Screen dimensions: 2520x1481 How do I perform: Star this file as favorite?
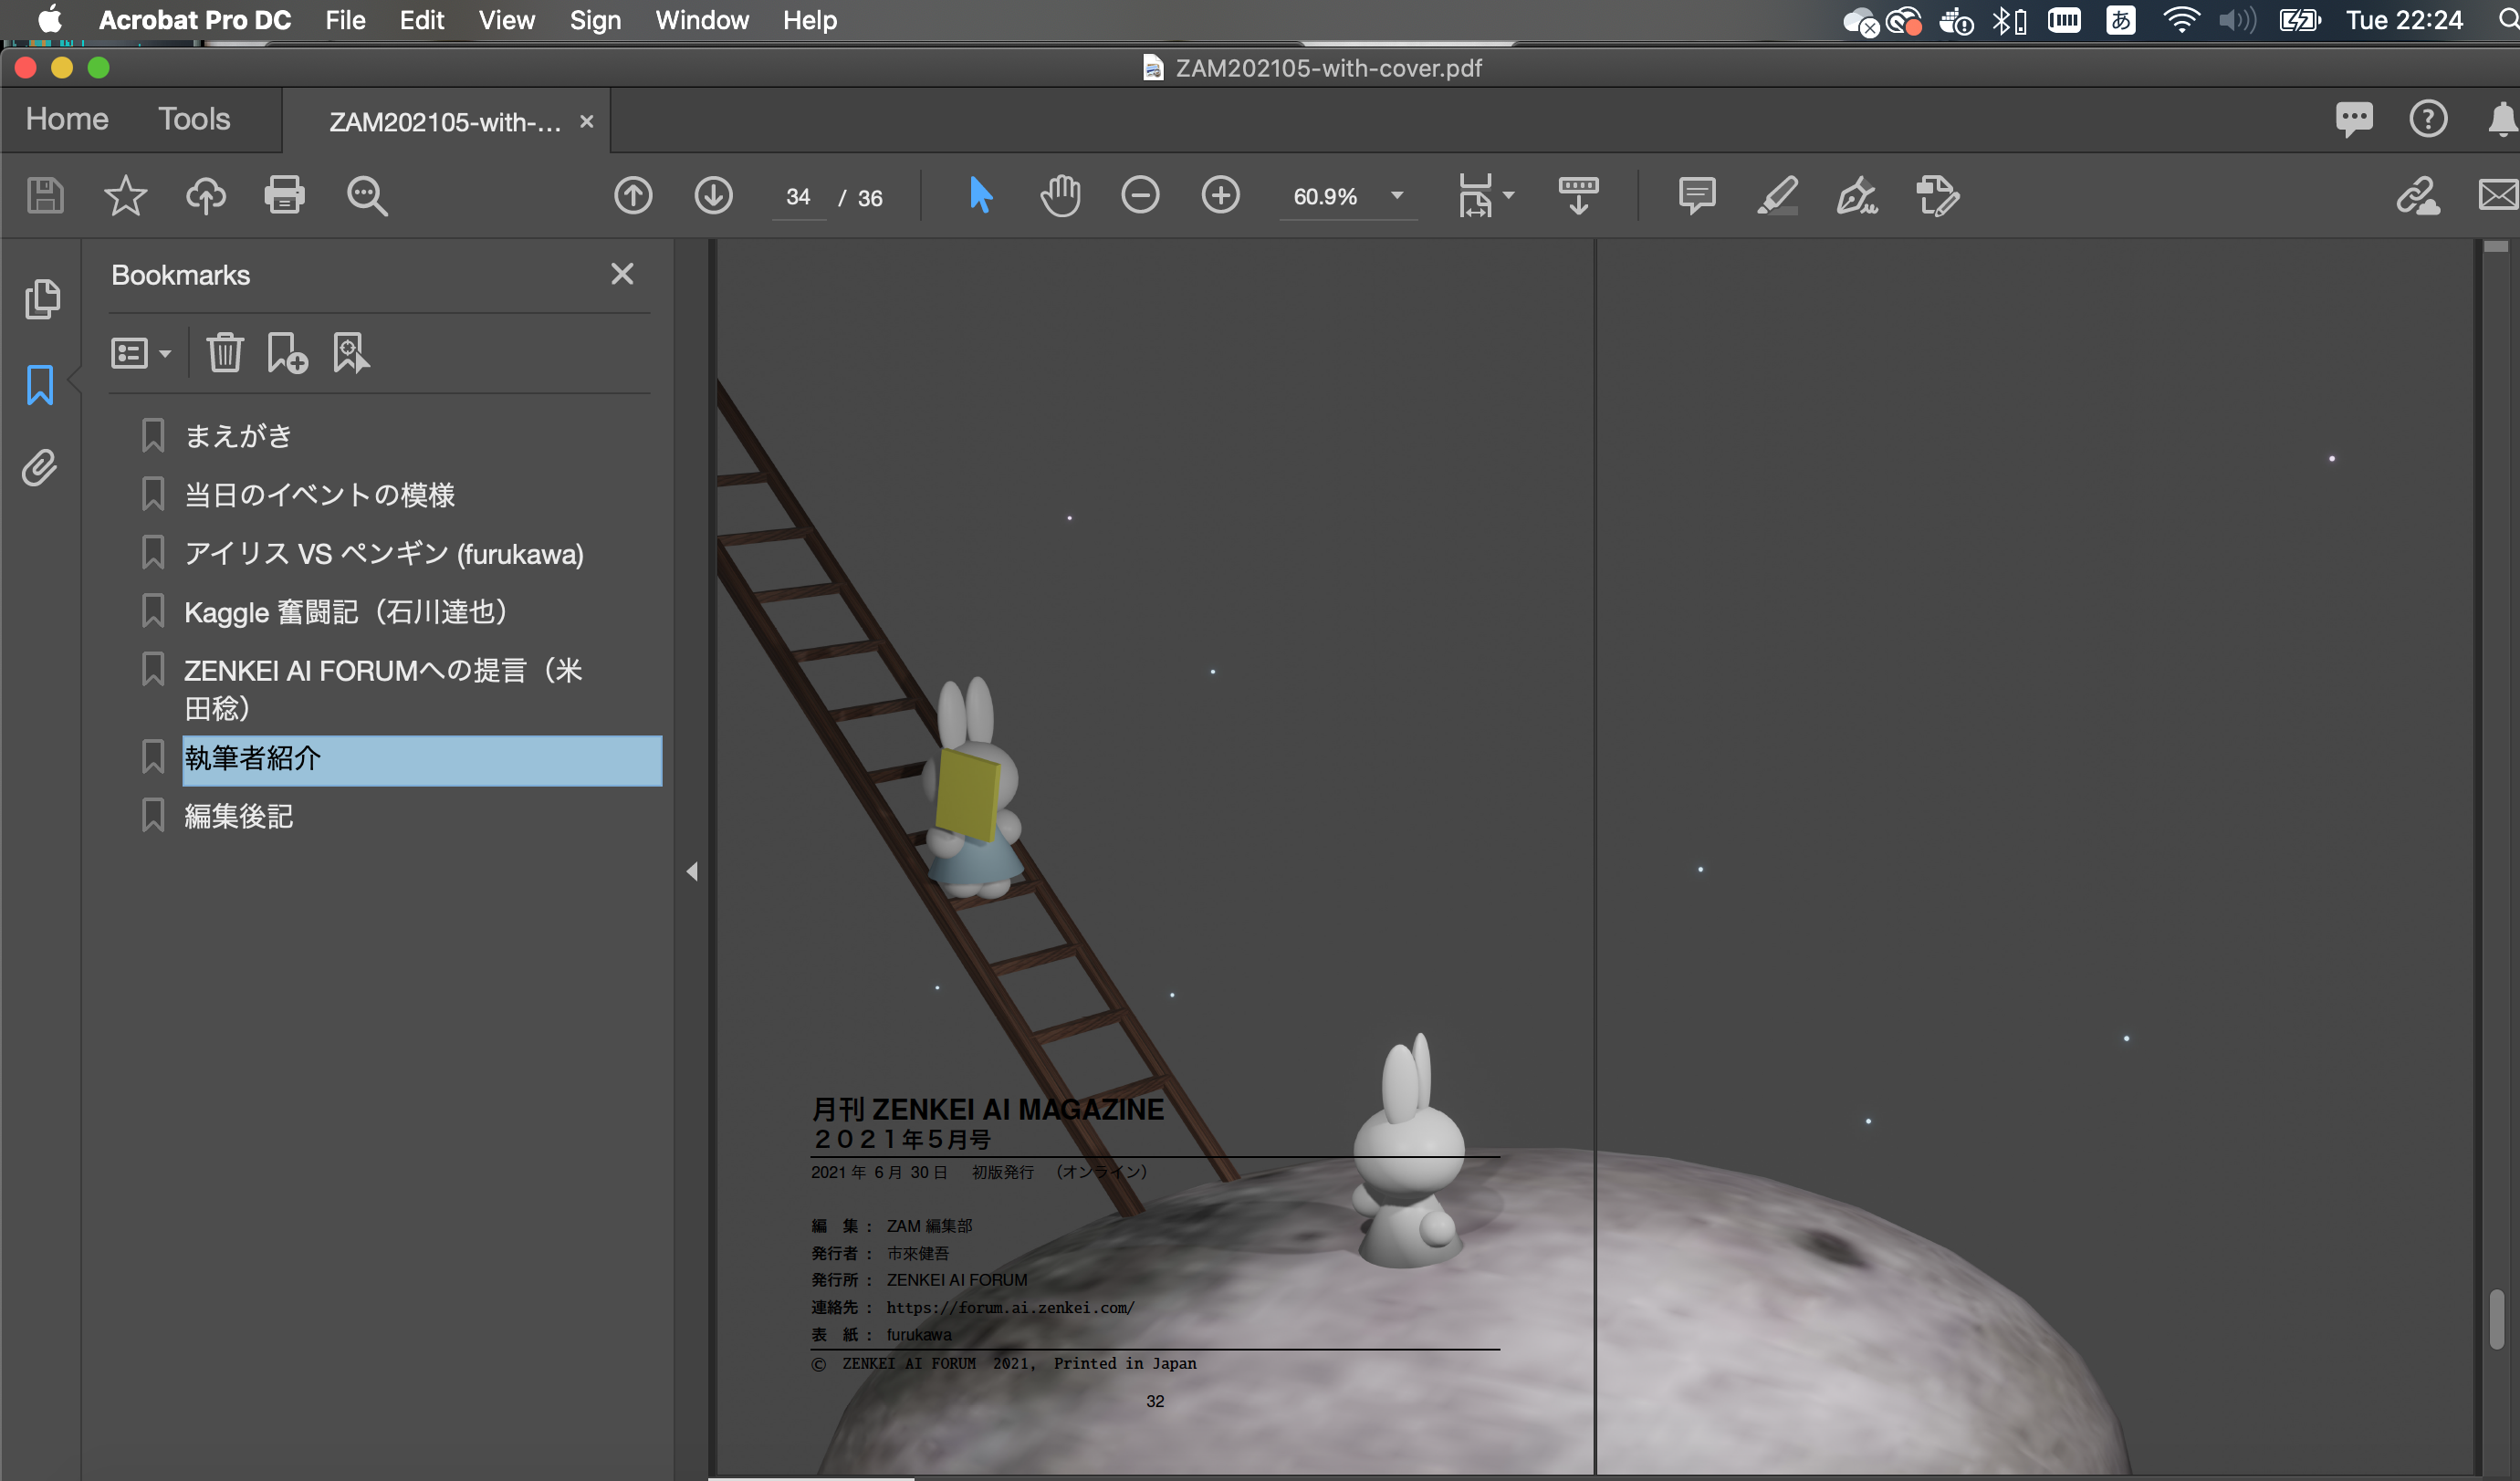pos(125,195)
